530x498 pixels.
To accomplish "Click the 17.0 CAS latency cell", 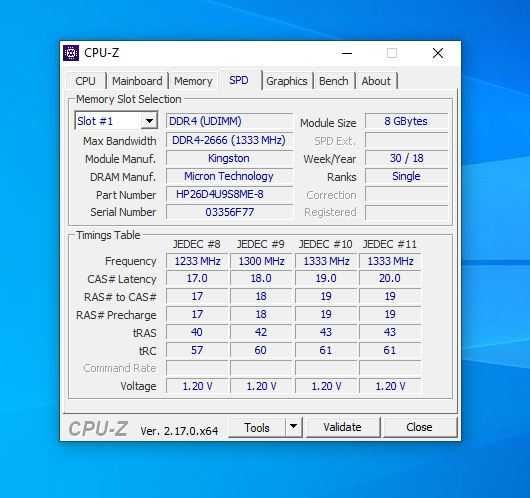I will pos(197,279).
